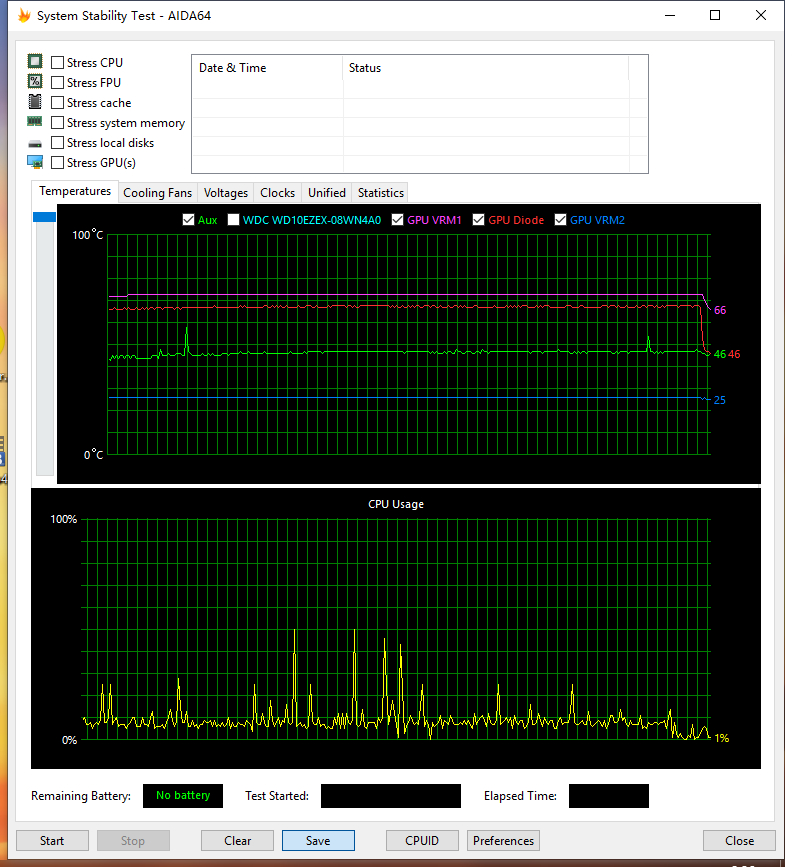This screenshot has width=792, height=867.
Task: Check the WDC WD10EZEX-08WN4A0 graph checkbox
Action: [233, 220]
